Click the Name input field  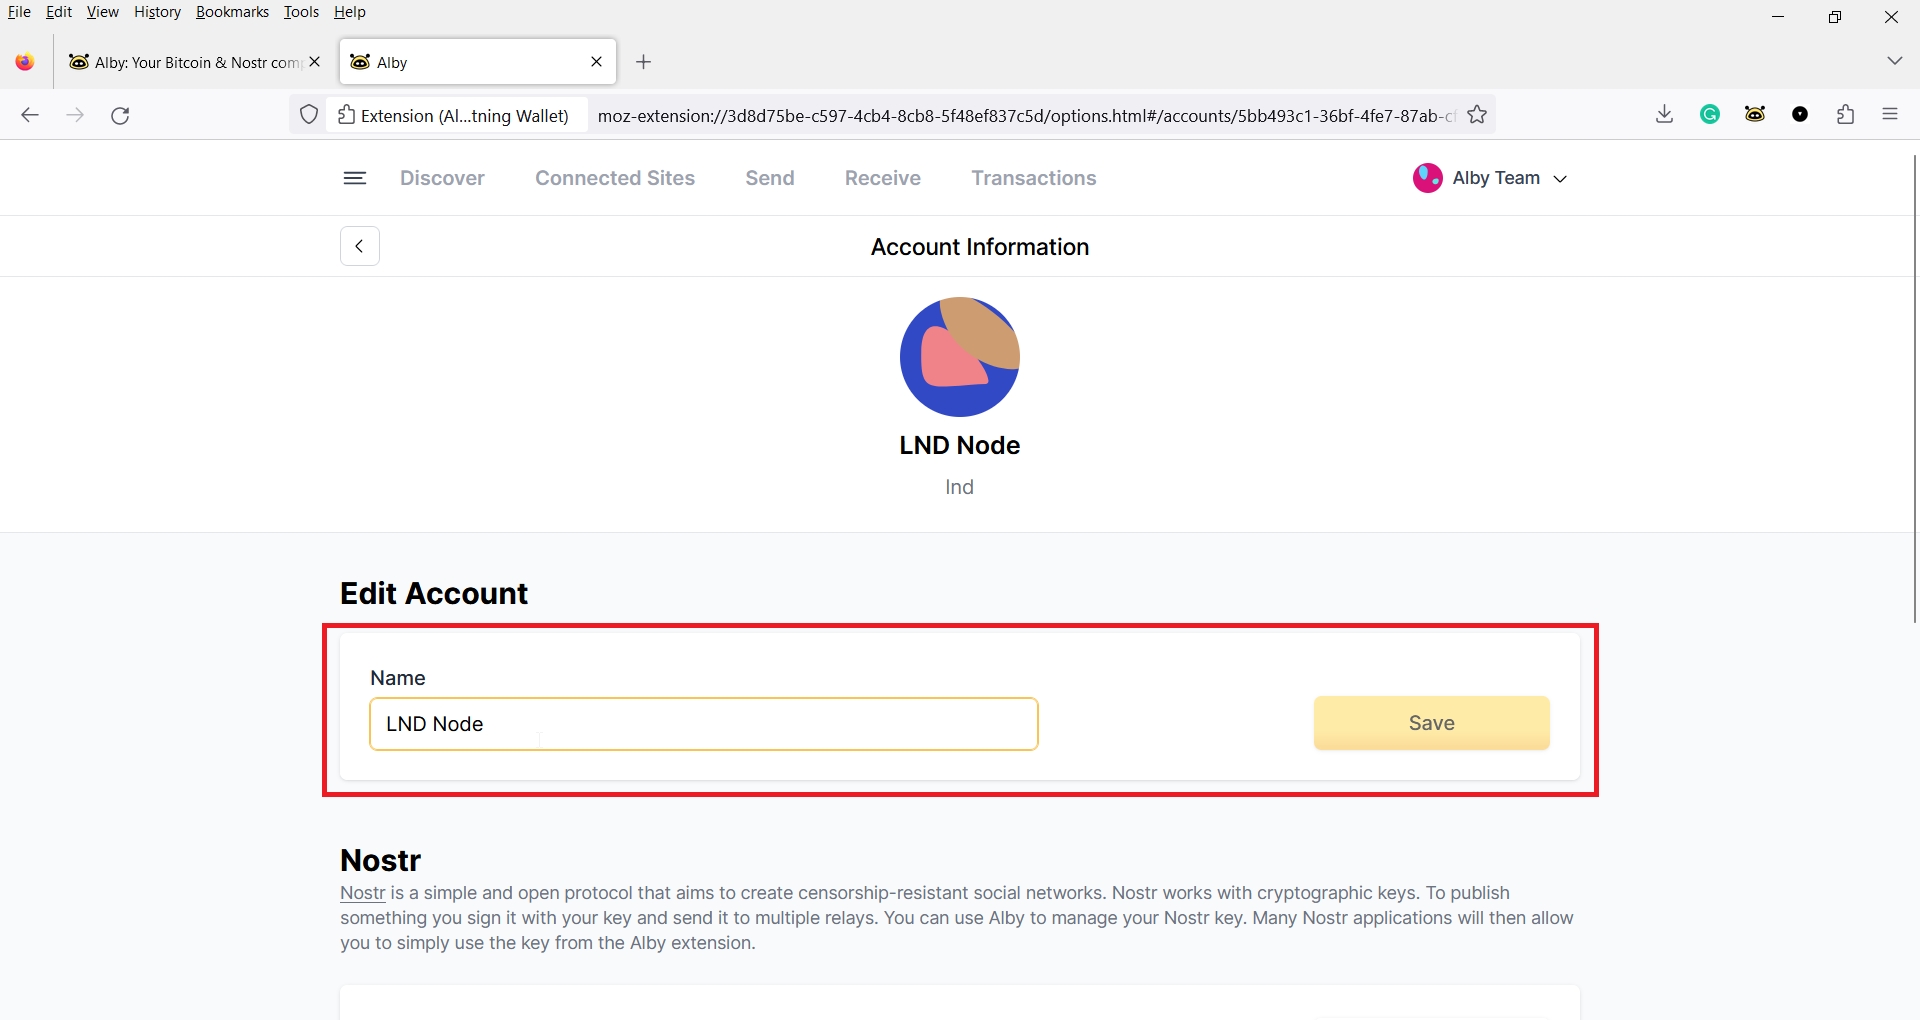[x=703, y=724]
